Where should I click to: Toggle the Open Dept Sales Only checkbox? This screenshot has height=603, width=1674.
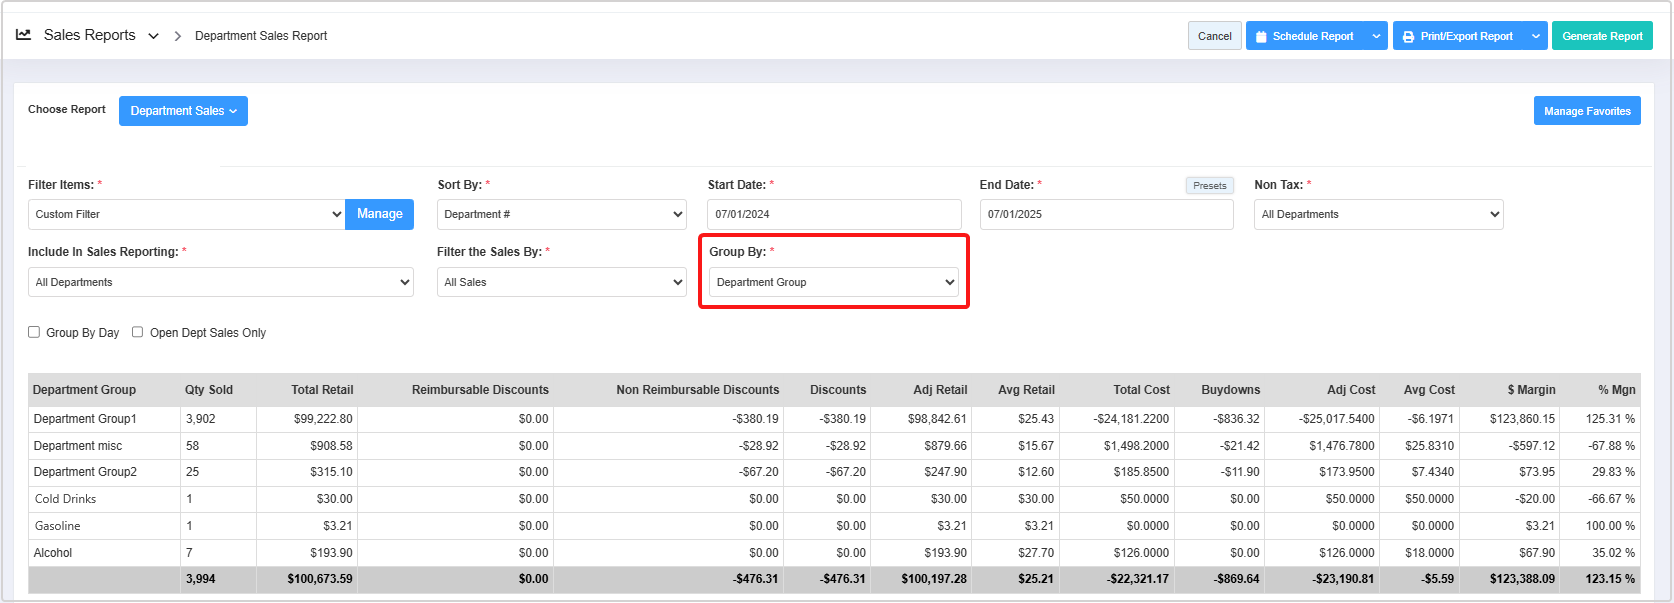tap(138, 332)
